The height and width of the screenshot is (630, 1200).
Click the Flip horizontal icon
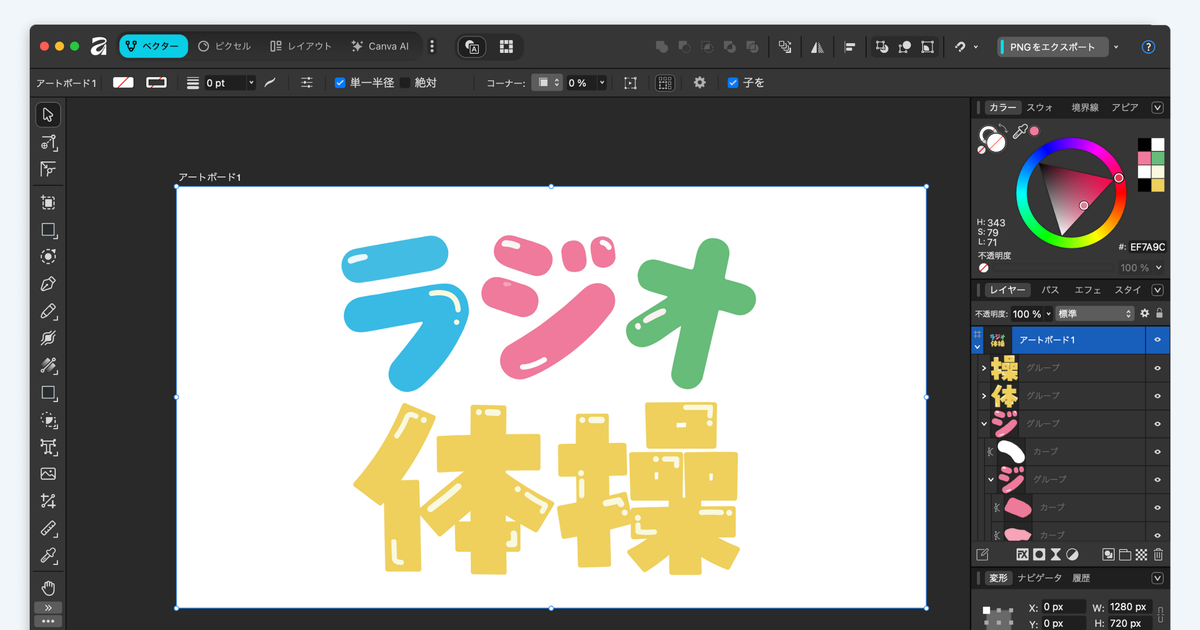pyautogui.click(x=818, y=47)
